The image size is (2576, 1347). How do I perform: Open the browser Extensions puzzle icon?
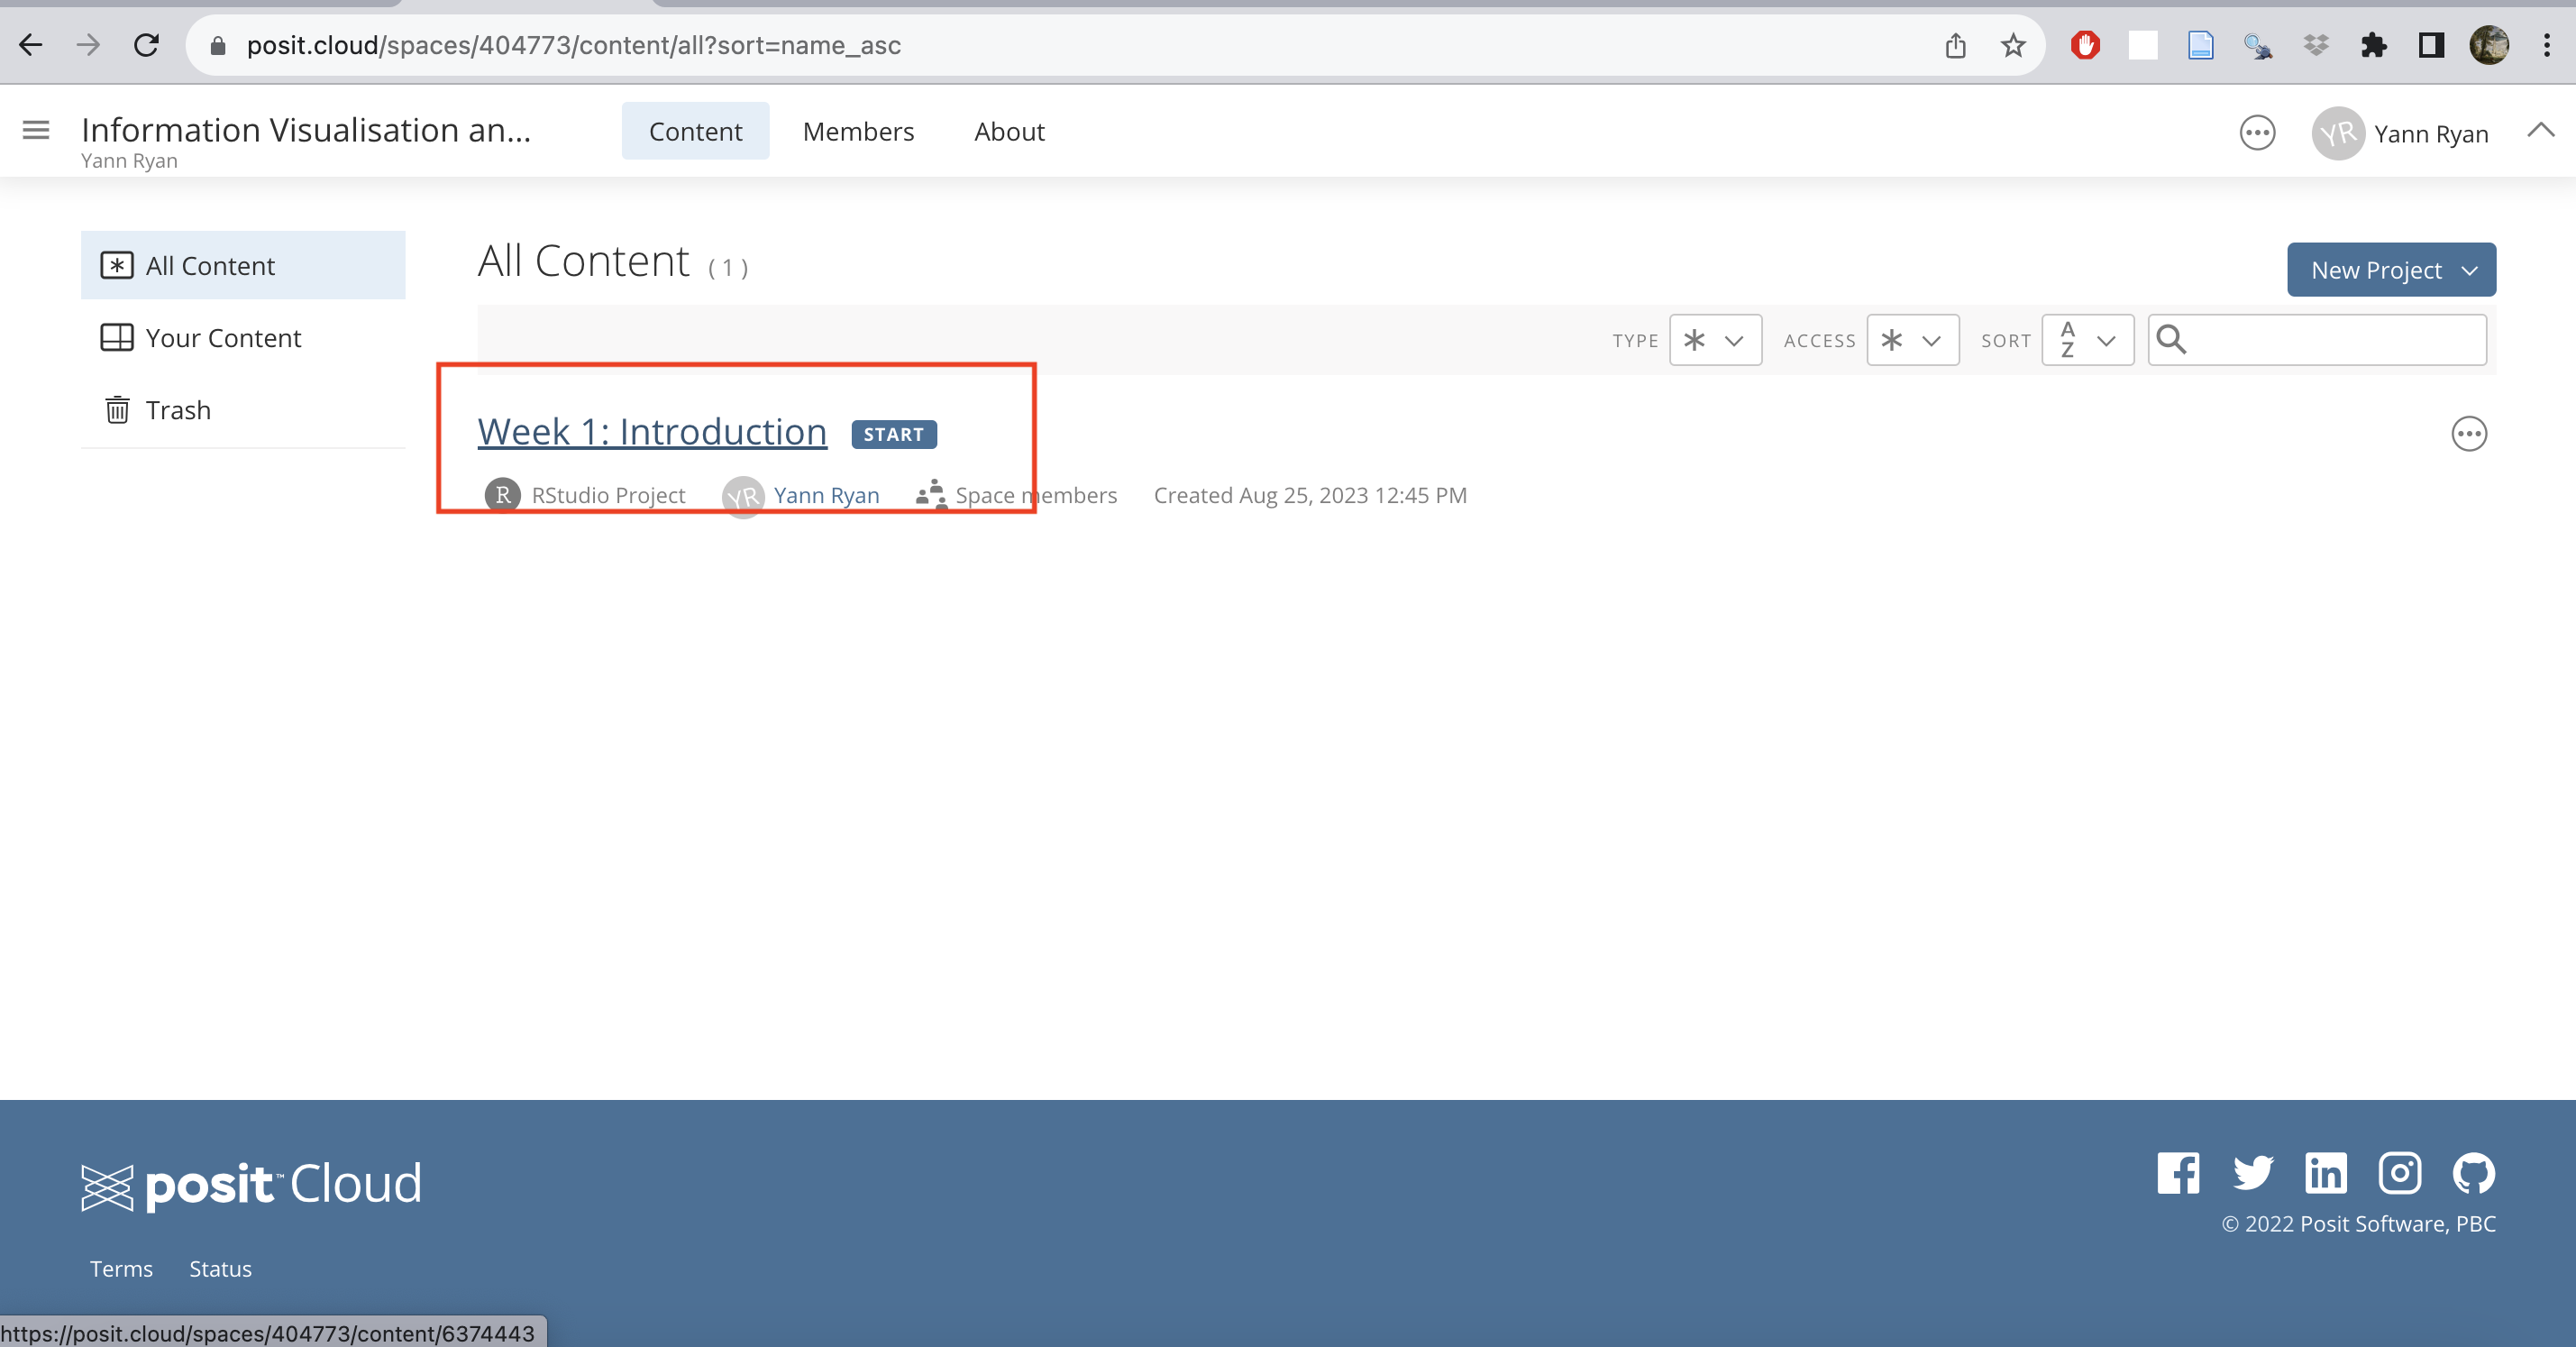pyautogui.click(x=2373, y=45)
